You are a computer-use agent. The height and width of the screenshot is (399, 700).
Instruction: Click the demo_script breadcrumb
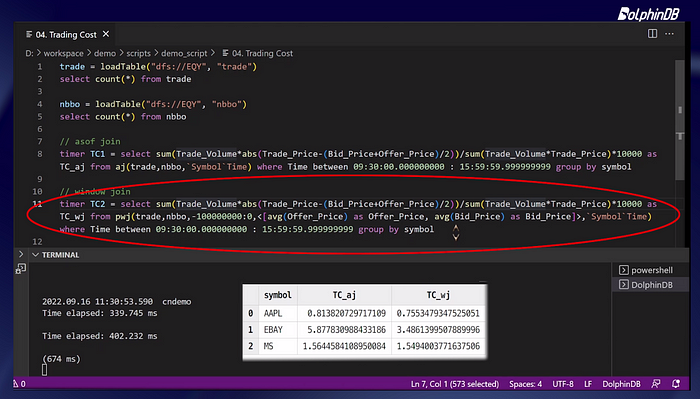click(x=184, y=53)
